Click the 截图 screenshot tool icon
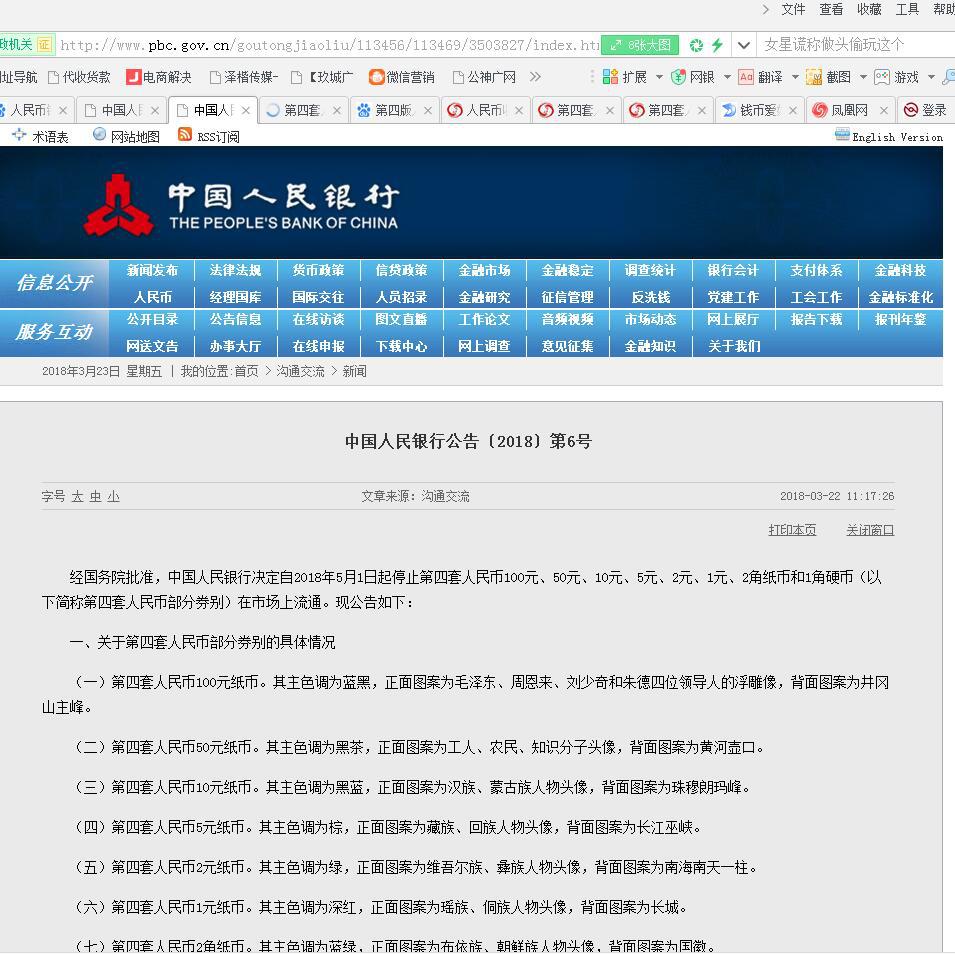This screenshot has width=955, height=954. point(814,77)
